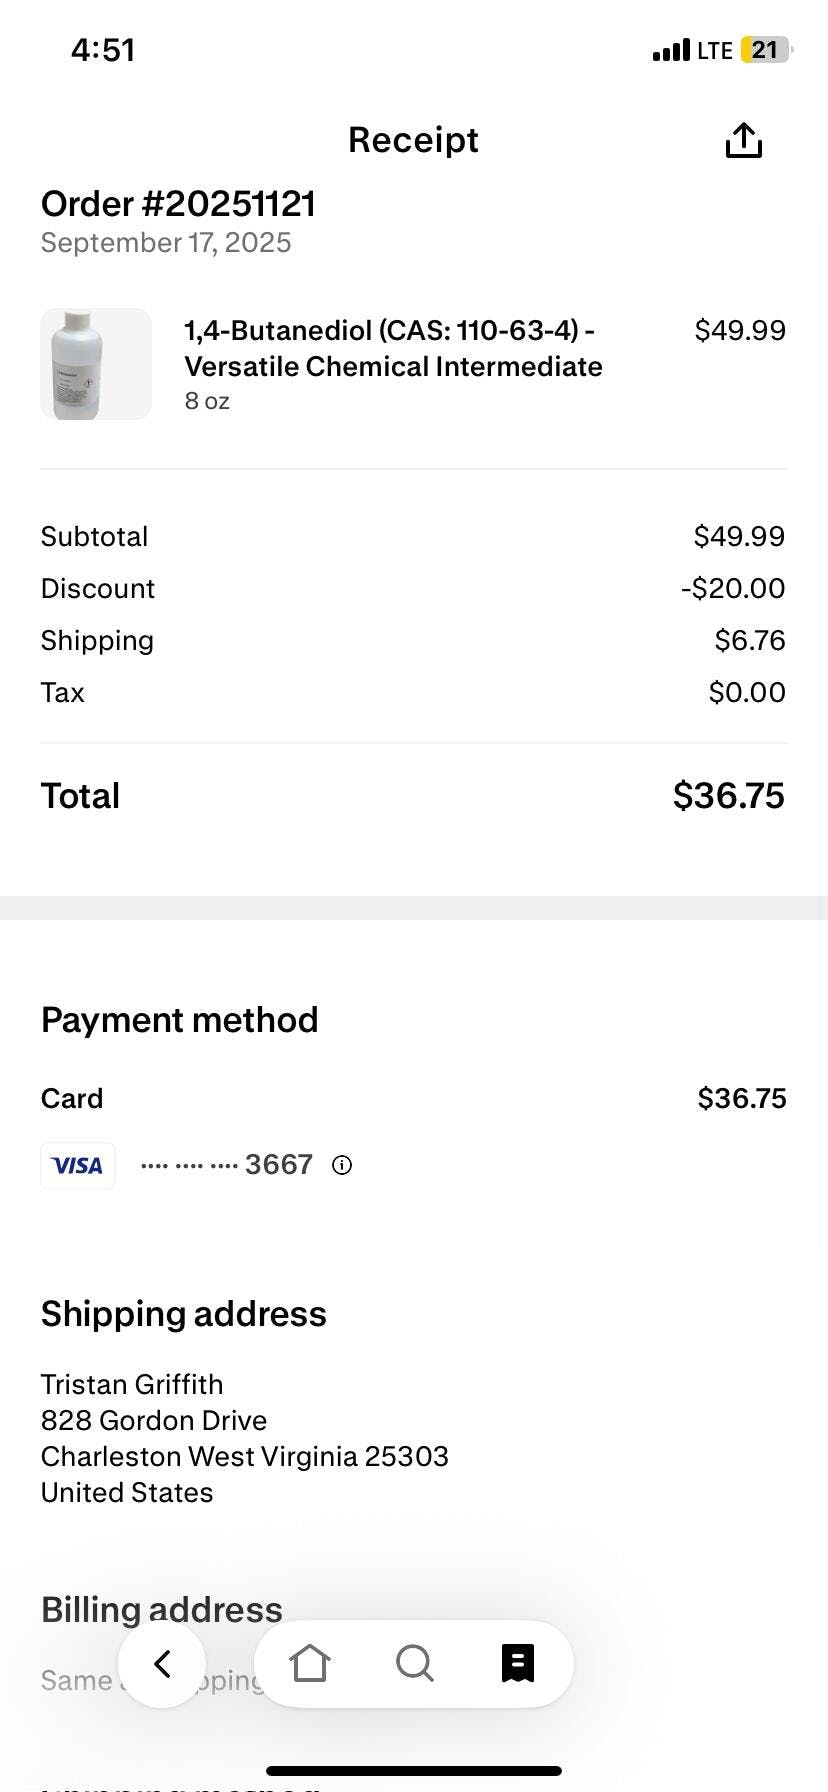The width and height of the screenshot is (828, 1792).
Task: Open the 1,4-Butanediol product thumbnail
Action: pyautogui.click(x=96, y=364)
